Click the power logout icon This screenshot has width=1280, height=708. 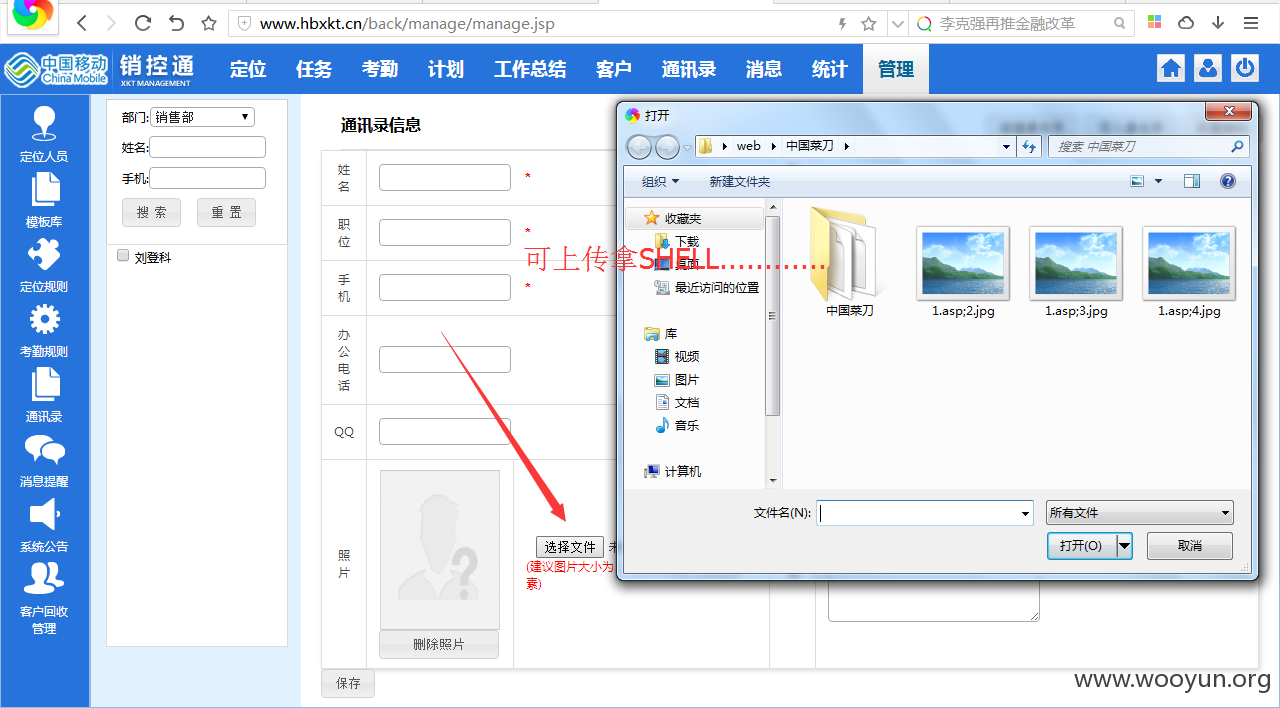(1245, 68)
